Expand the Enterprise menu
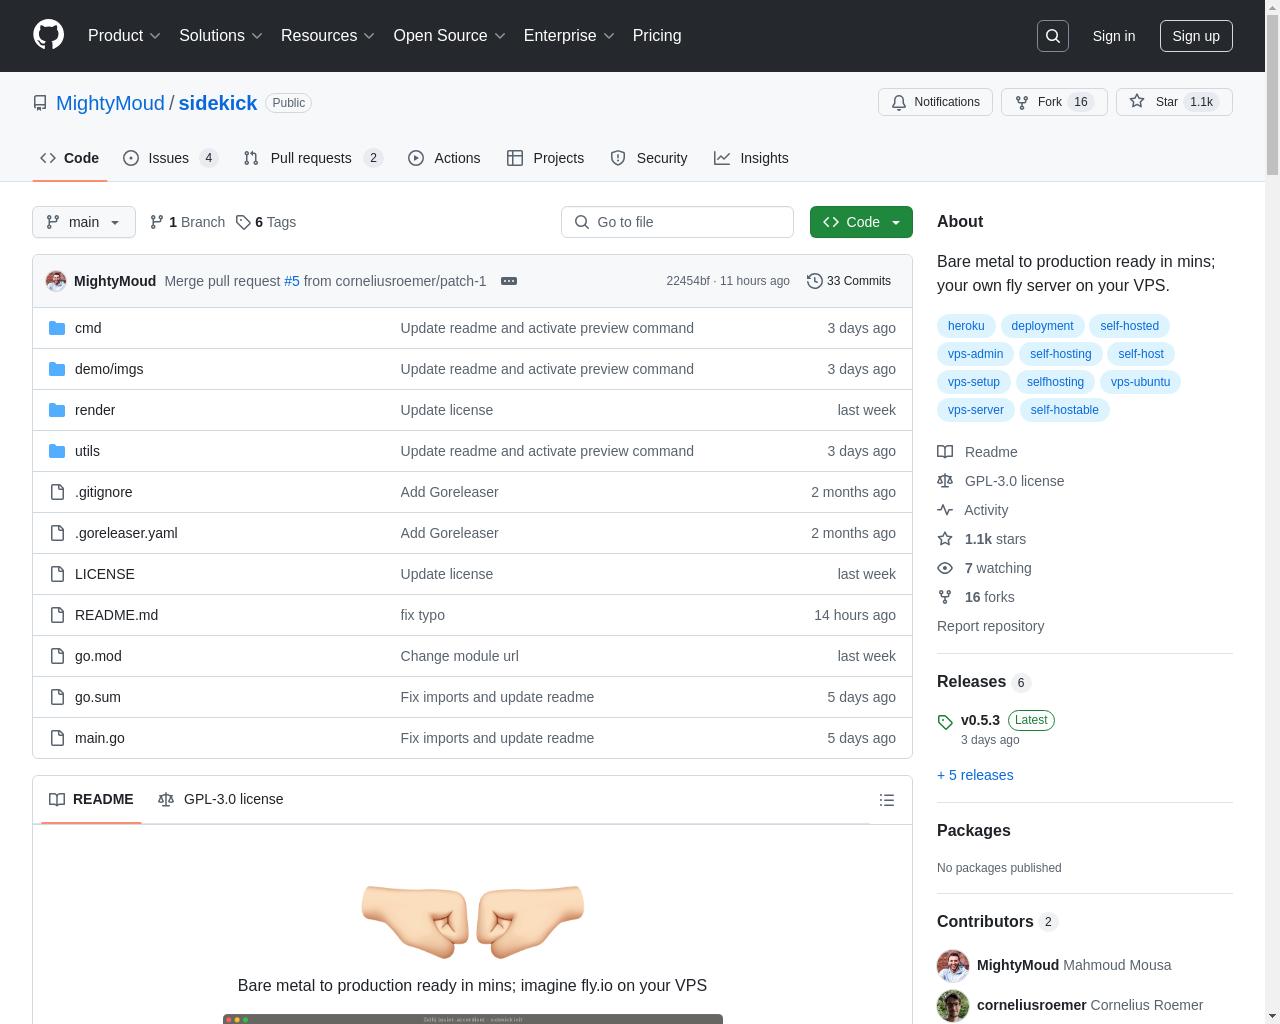This screenshot has width=1280, height=1024. pos(569,35)
